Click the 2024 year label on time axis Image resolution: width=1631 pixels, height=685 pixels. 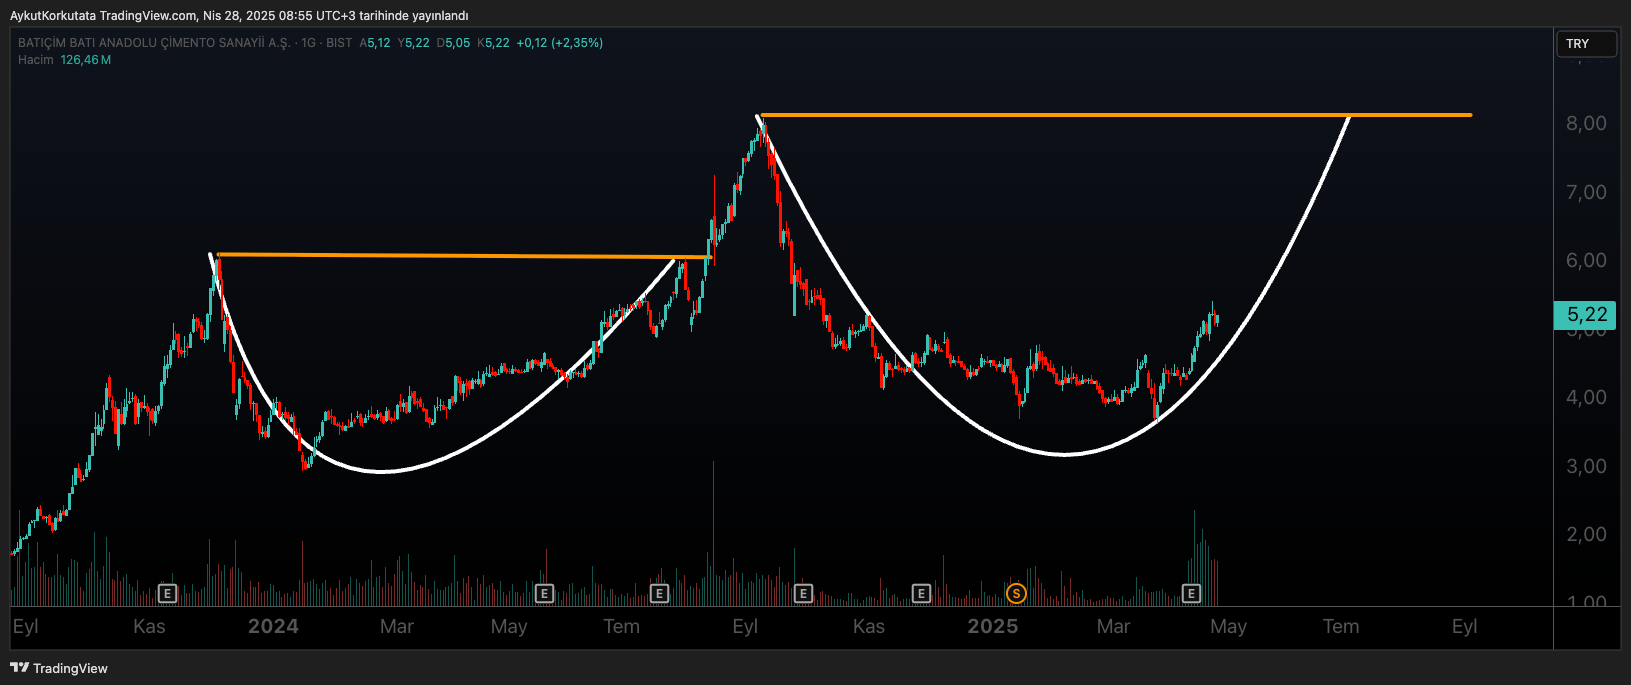click(x=273, y=627)
